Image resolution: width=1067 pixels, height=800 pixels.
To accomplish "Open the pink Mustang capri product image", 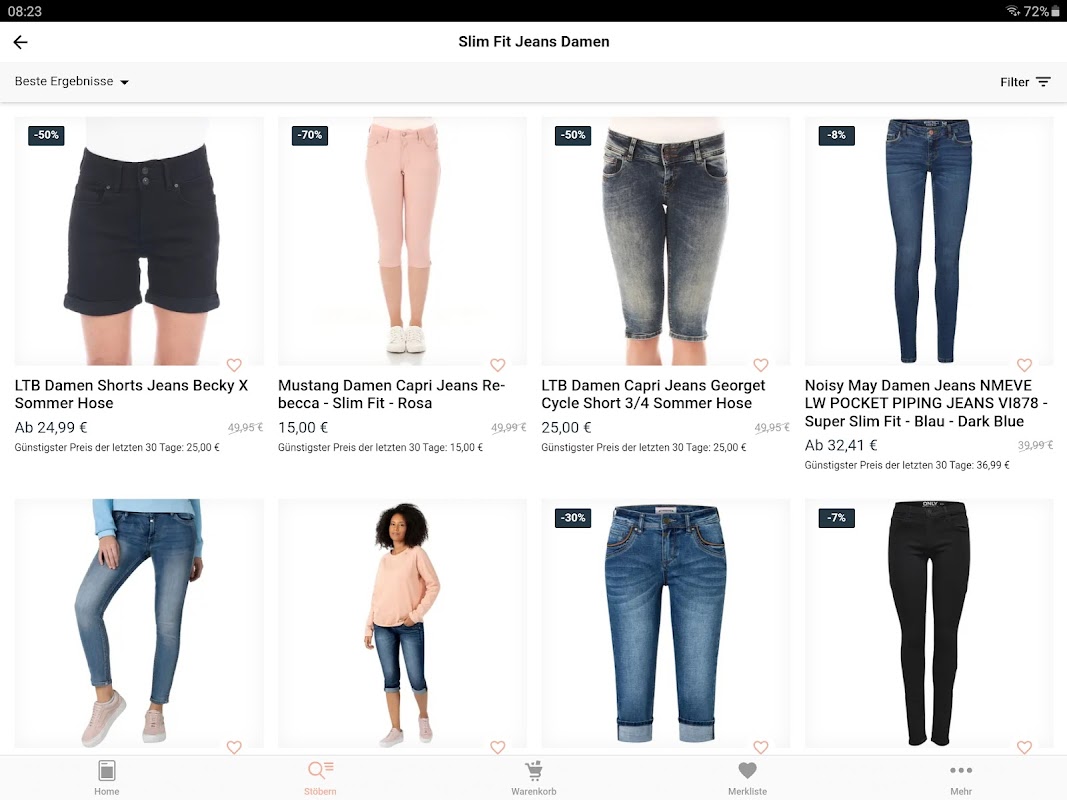I will [x=402, y=241].
